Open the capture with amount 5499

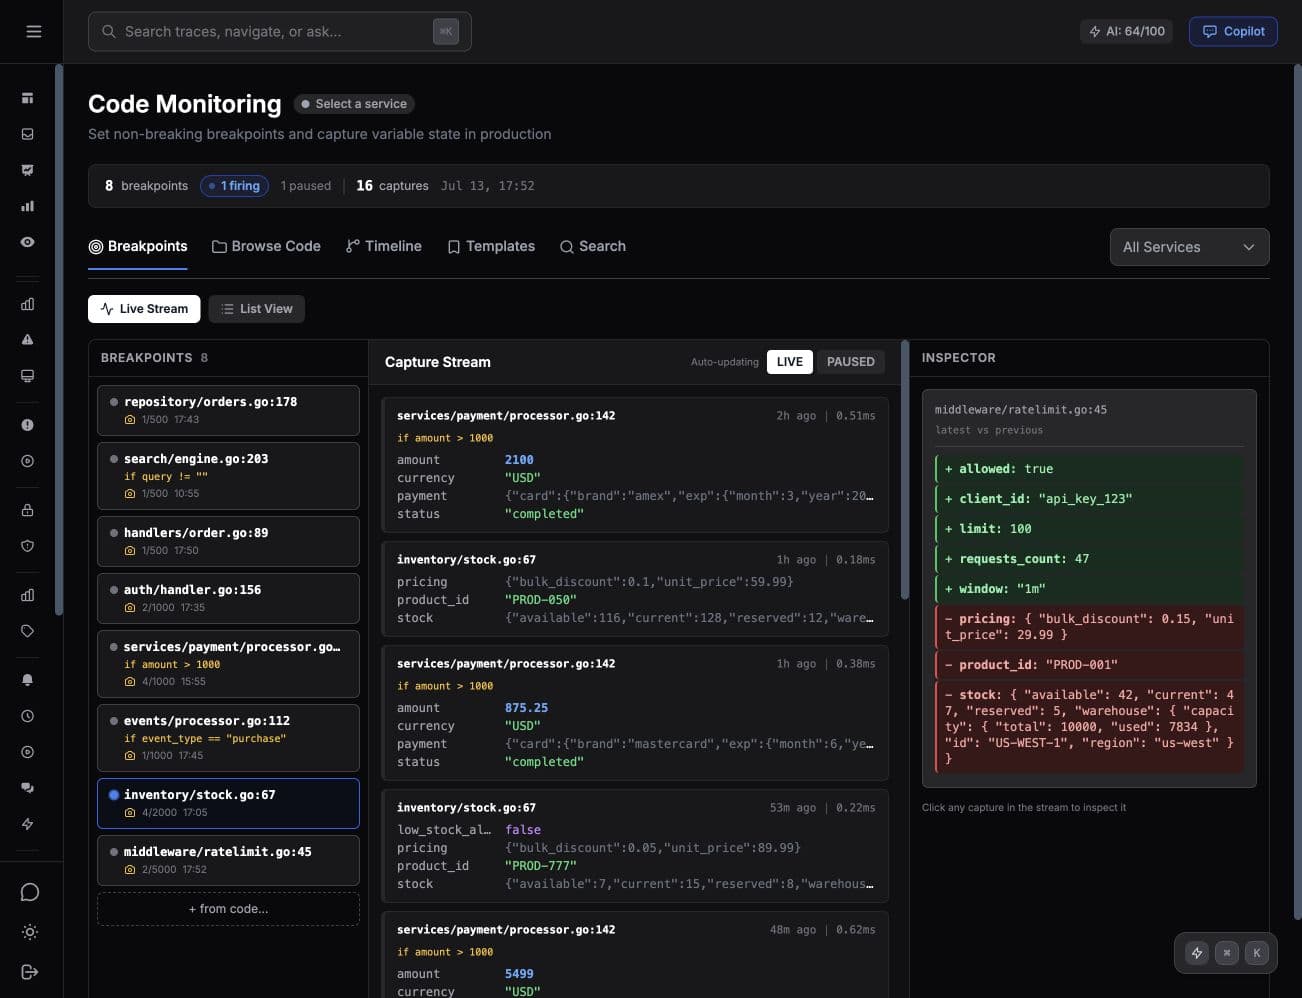pyautogui.click(x=635, y=955)
